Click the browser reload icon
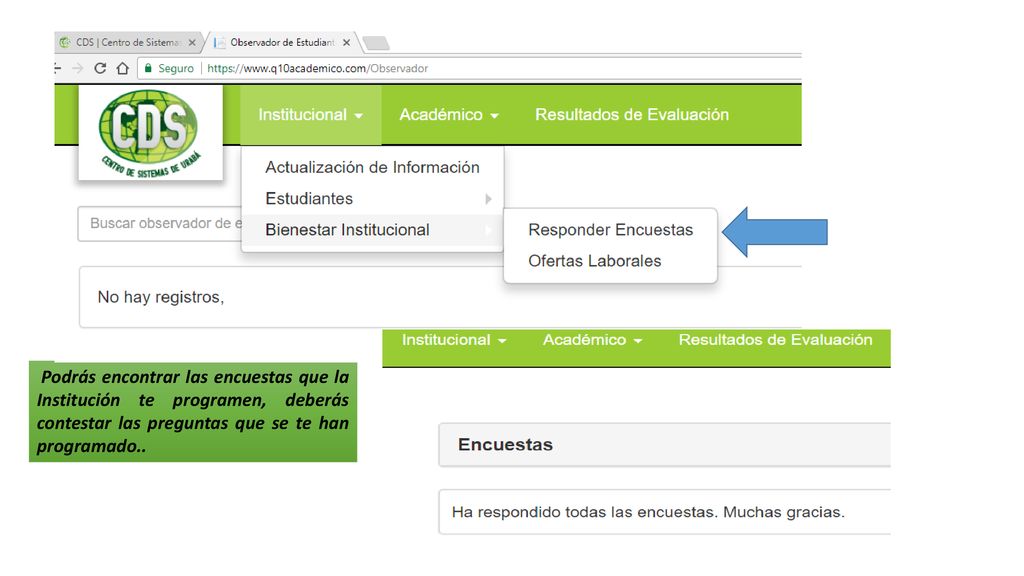1024x576 pixels. [x=100, y=68]
